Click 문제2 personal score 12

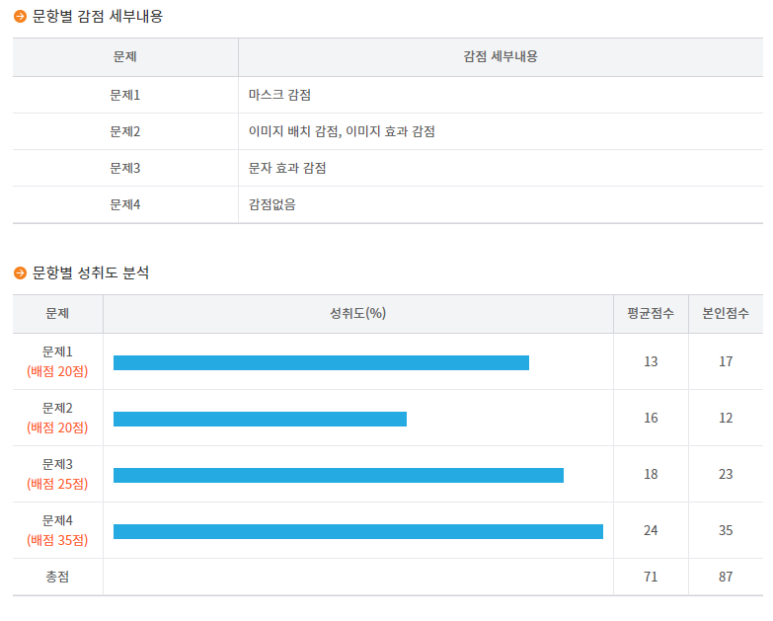click(x=726, y=418)
